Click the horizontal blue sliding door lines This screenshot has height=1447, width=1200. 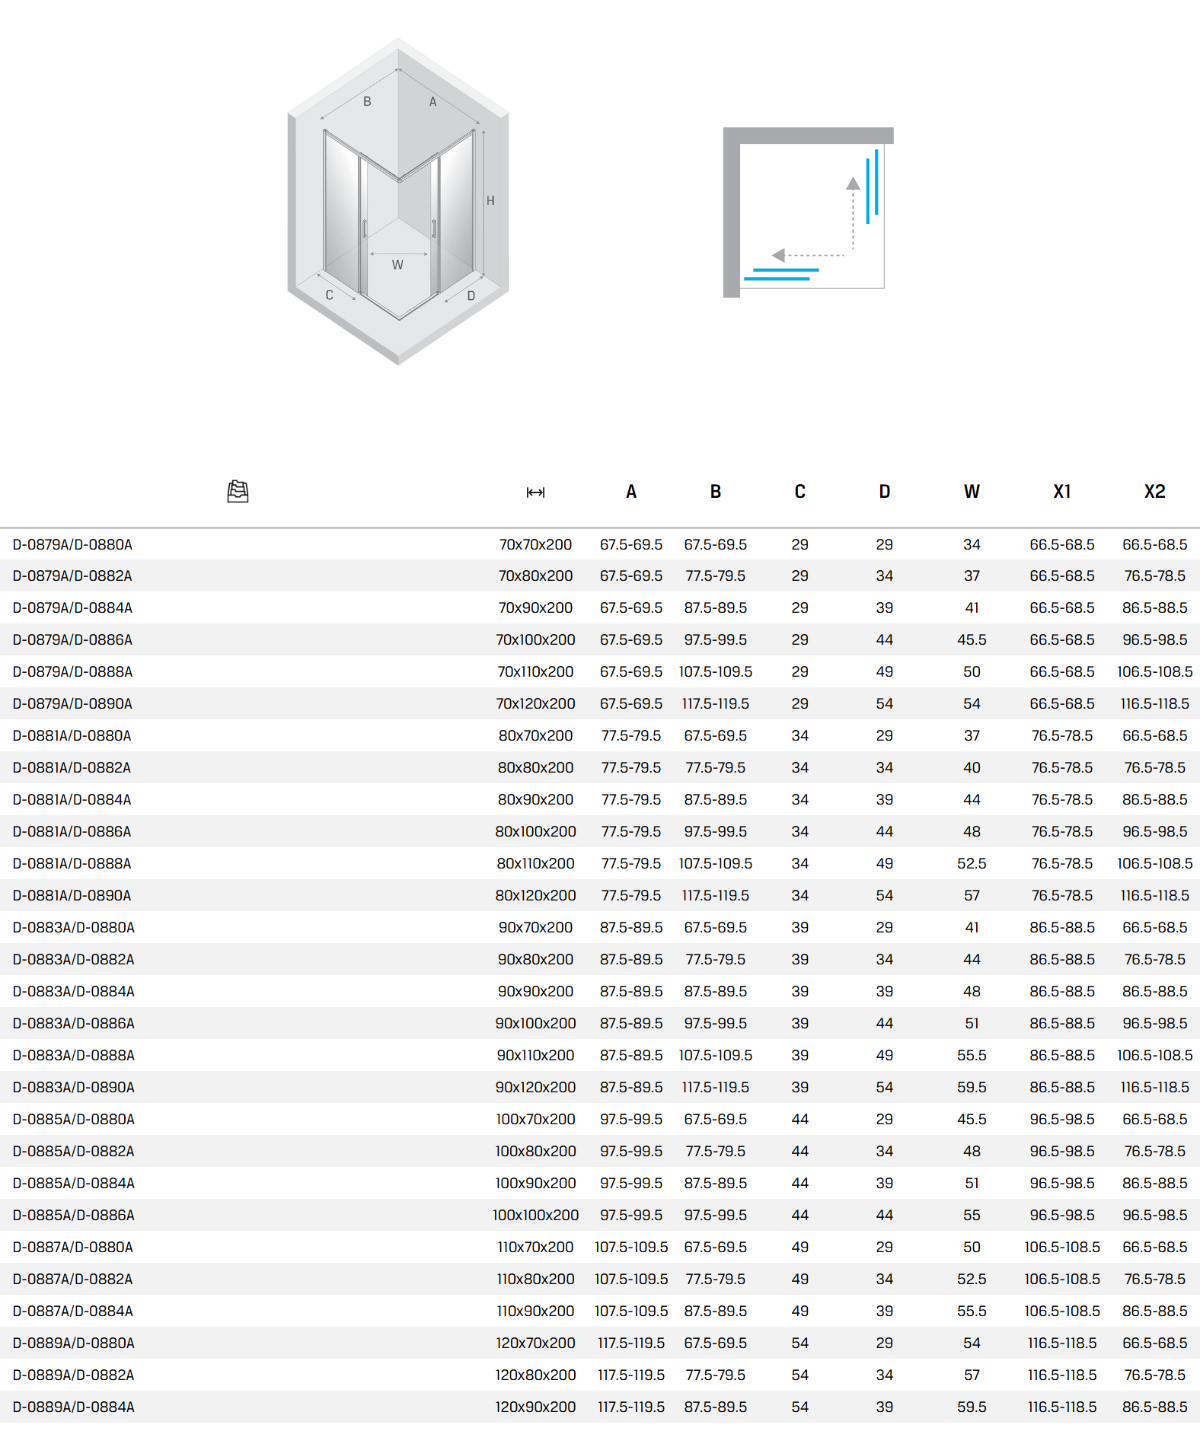click(780, 274)
